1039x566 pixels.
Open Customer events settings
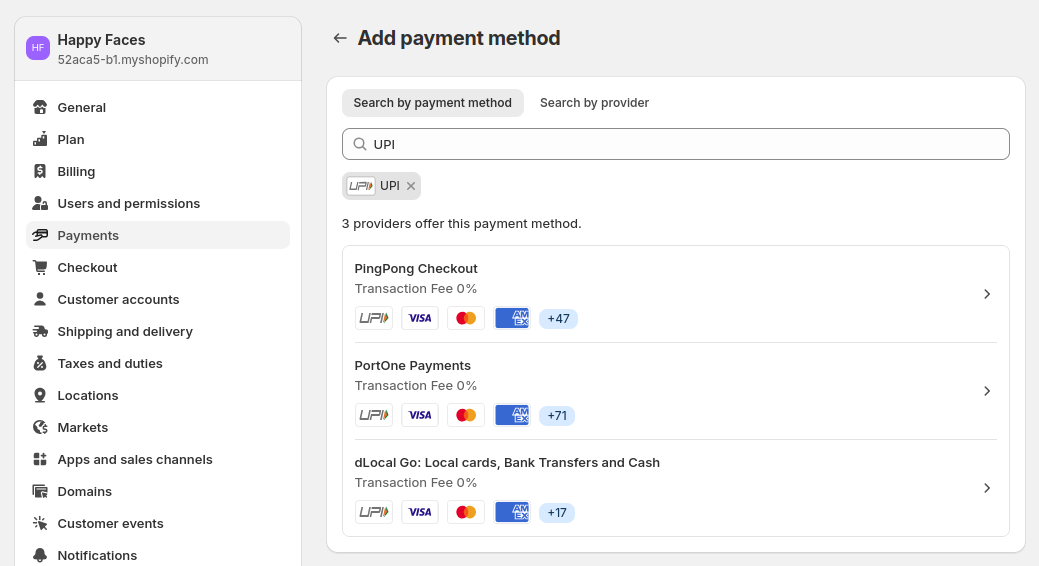tap(158, 524)
